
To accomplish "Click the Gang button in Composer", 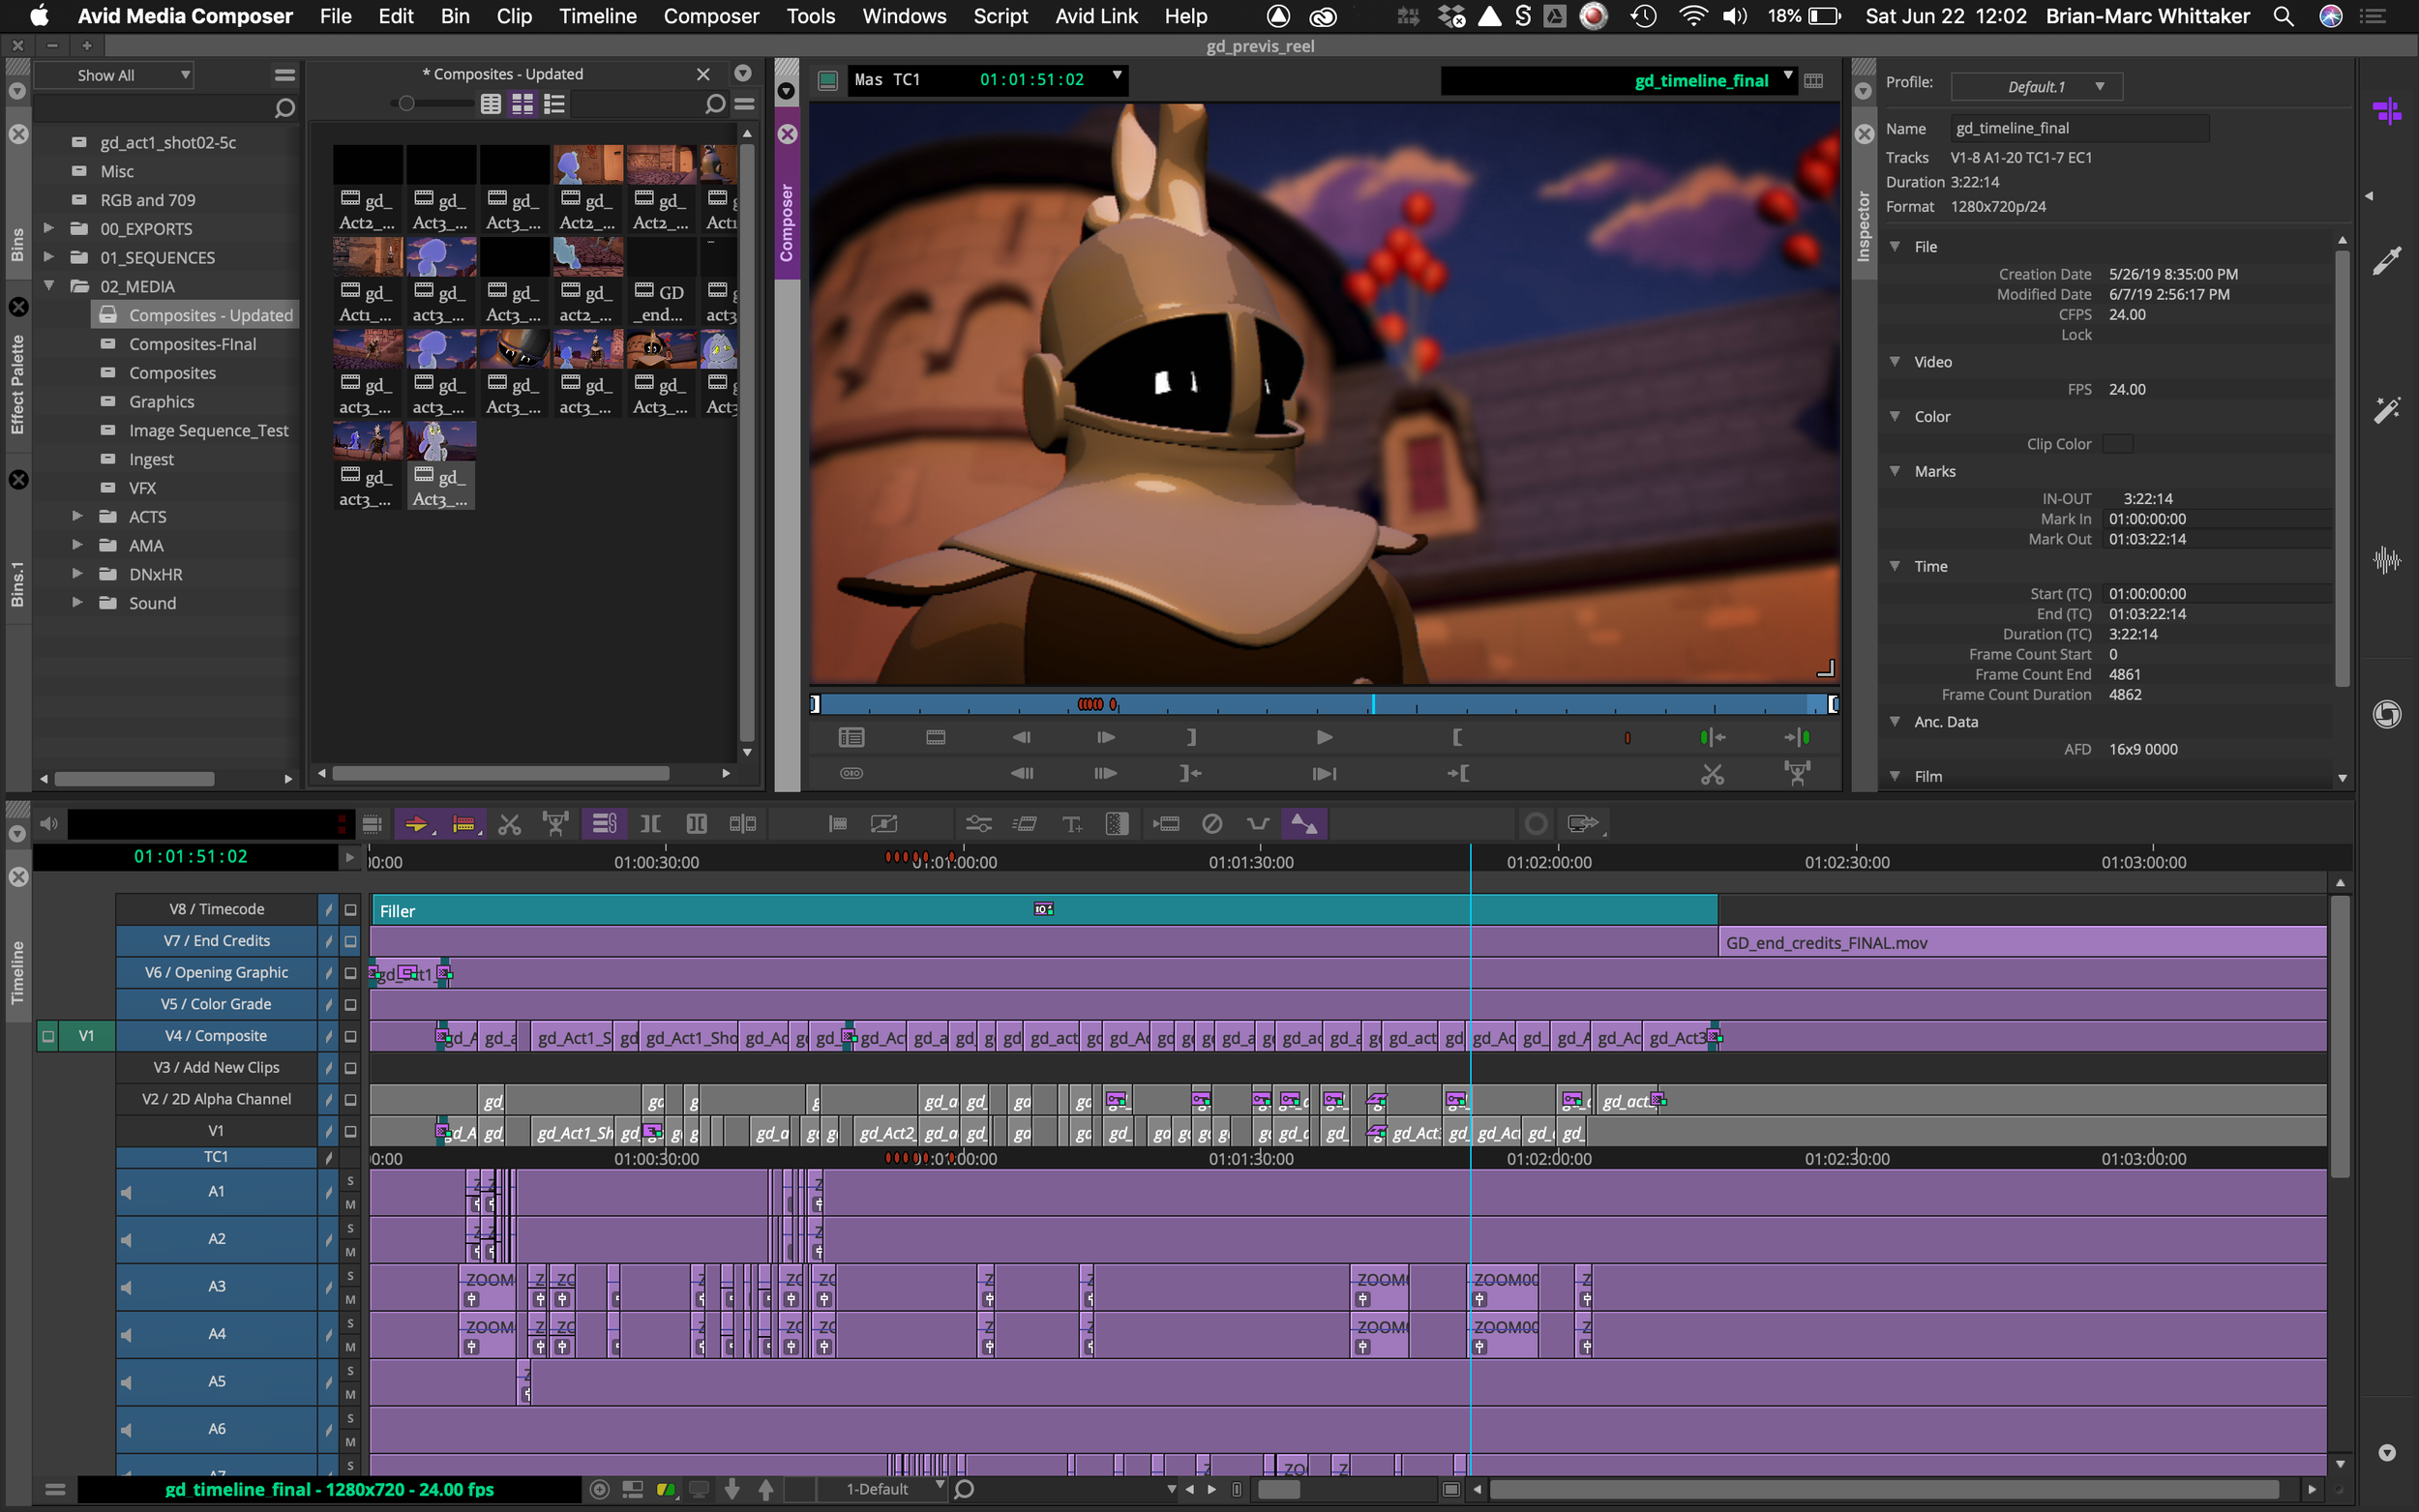I will click(851, 774).
